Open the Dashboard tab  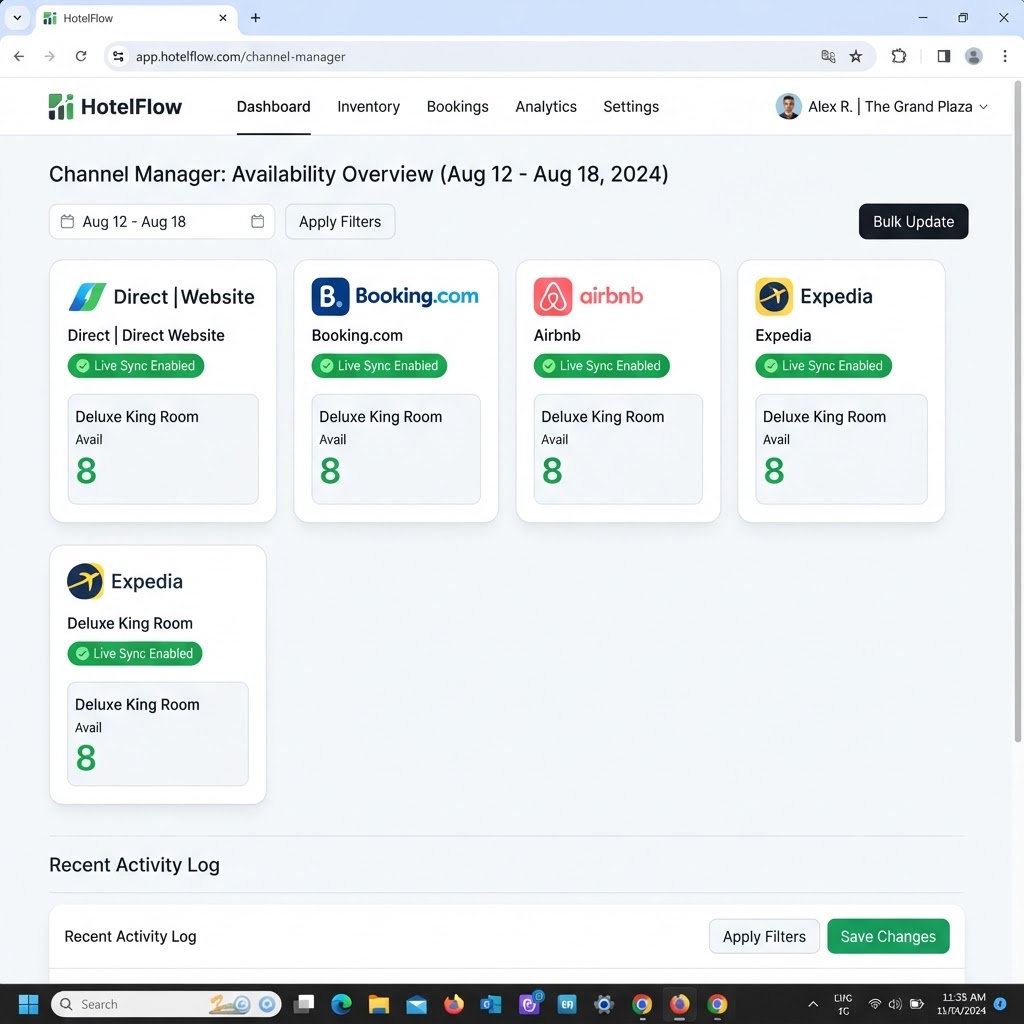click(x=273, y=106)
